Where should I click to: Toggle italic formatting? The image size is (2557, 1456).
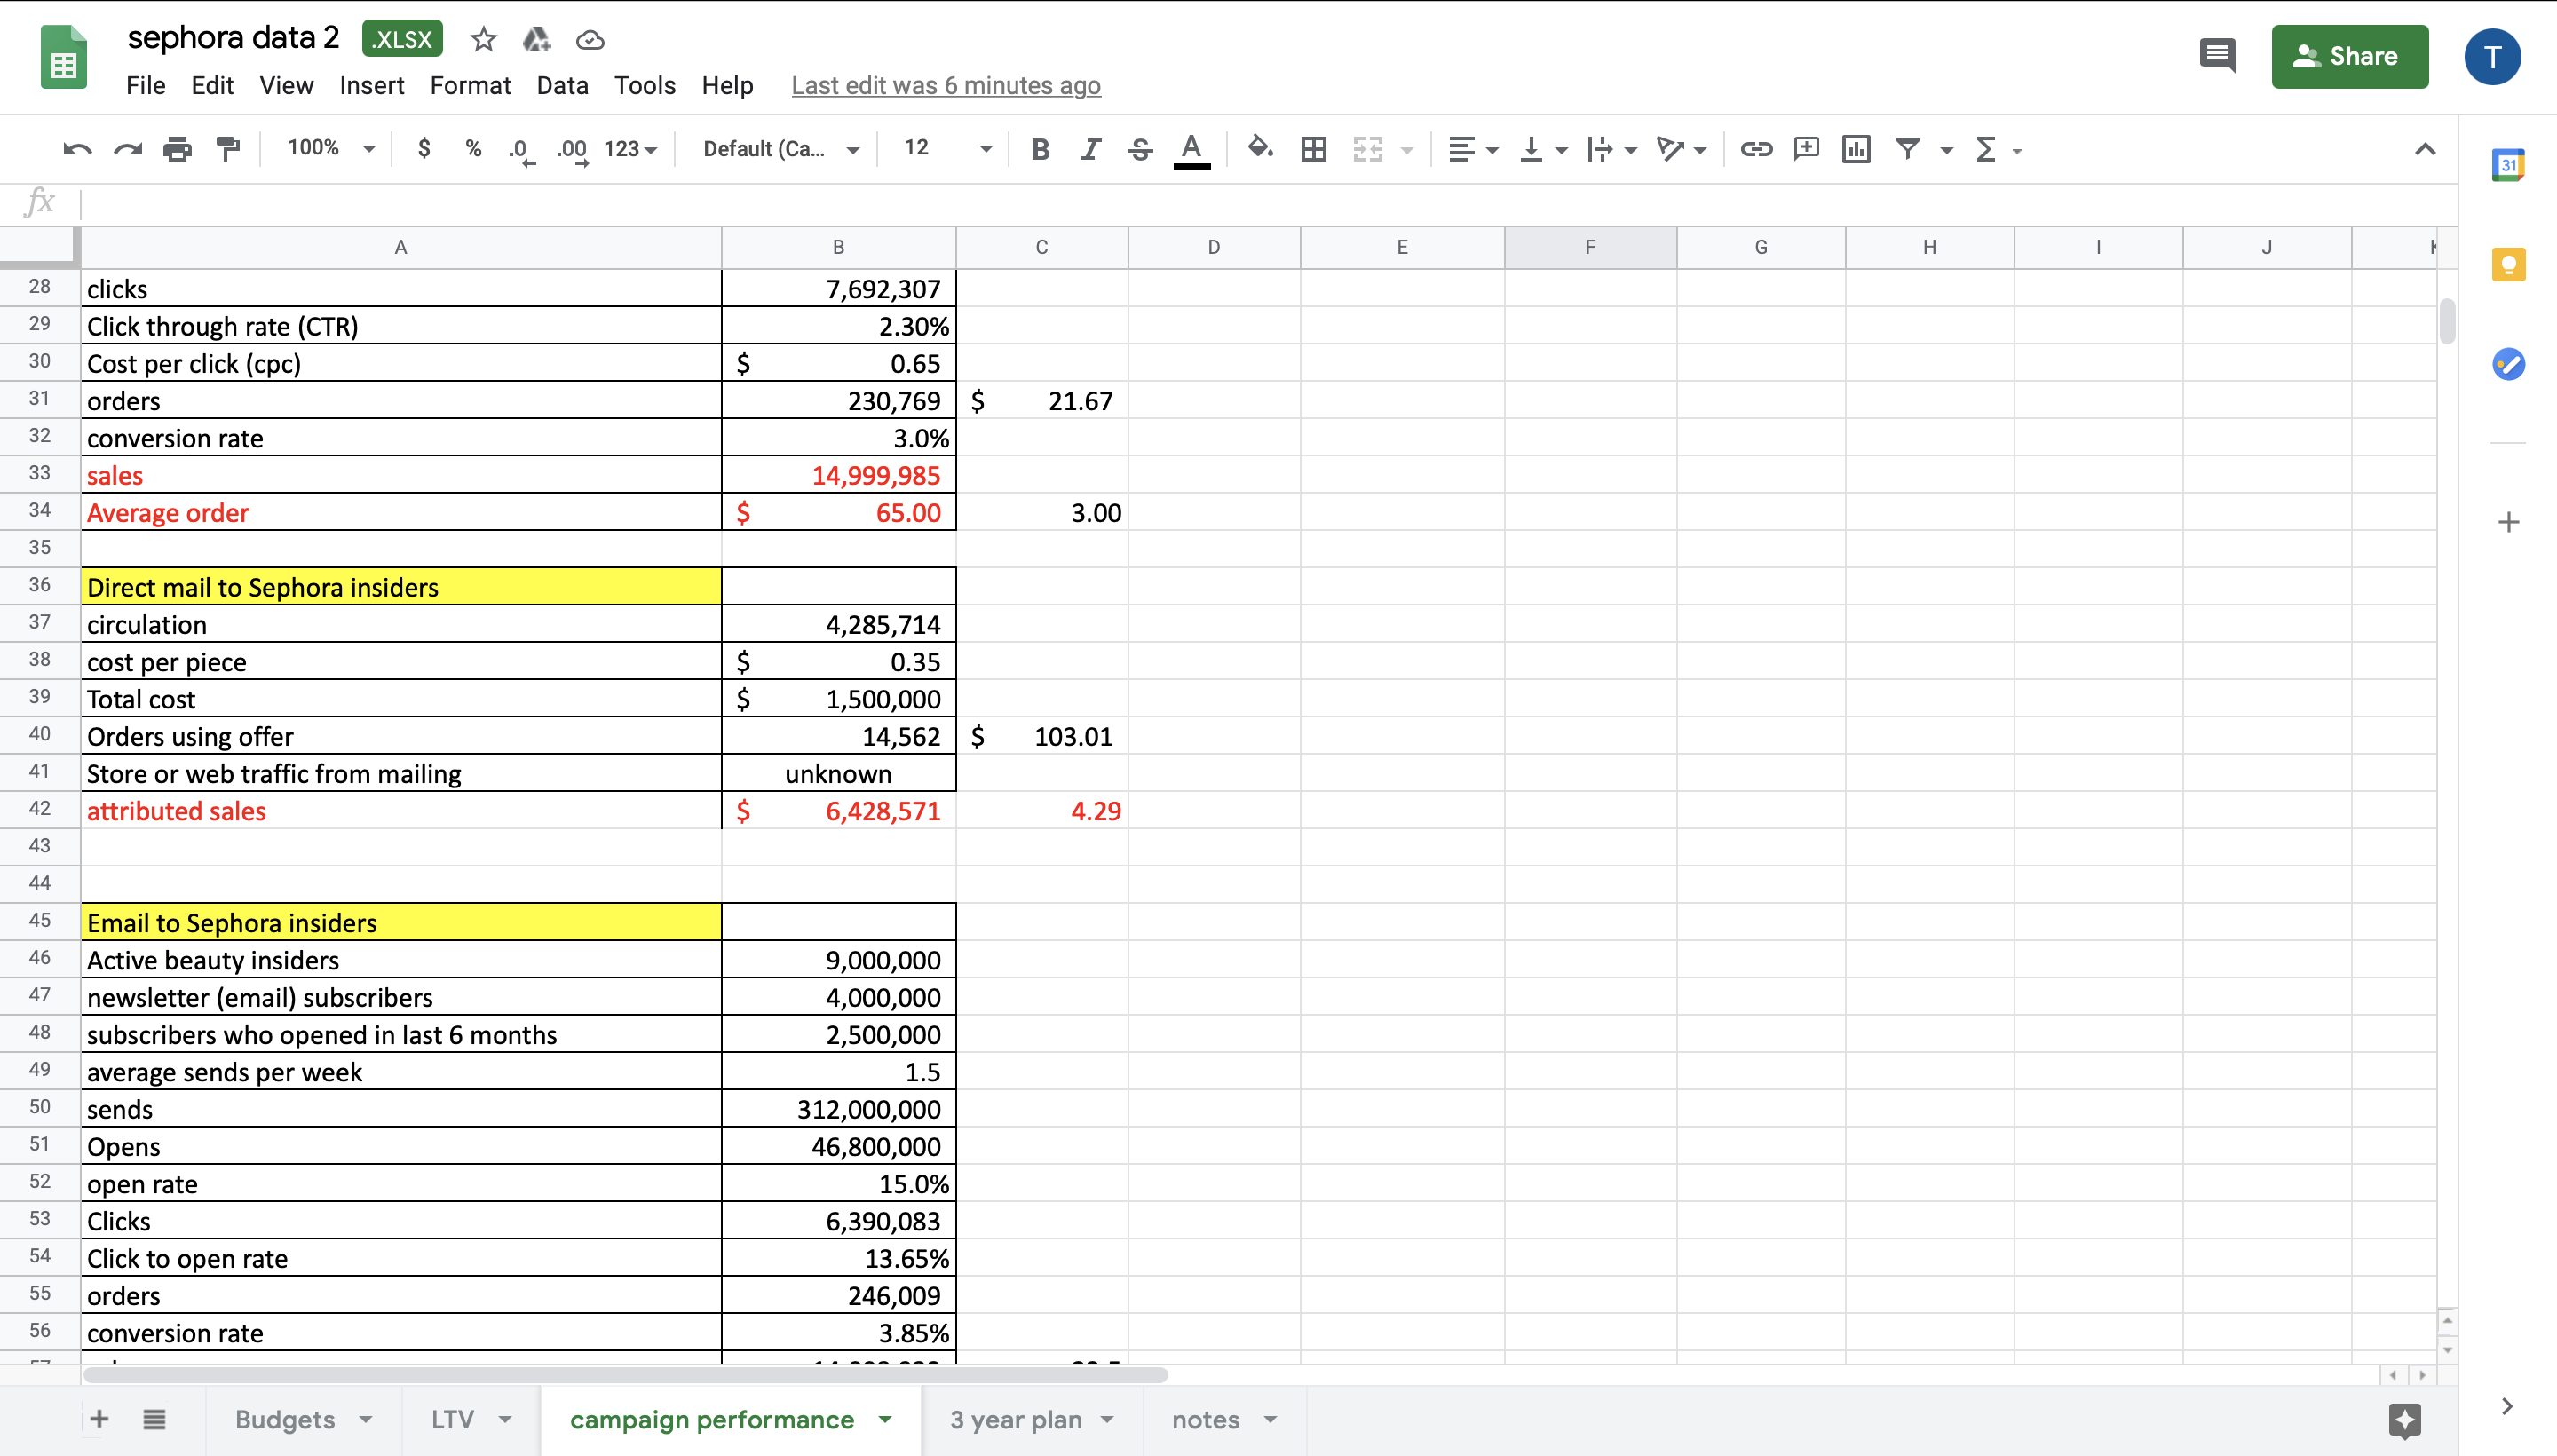1089,148
